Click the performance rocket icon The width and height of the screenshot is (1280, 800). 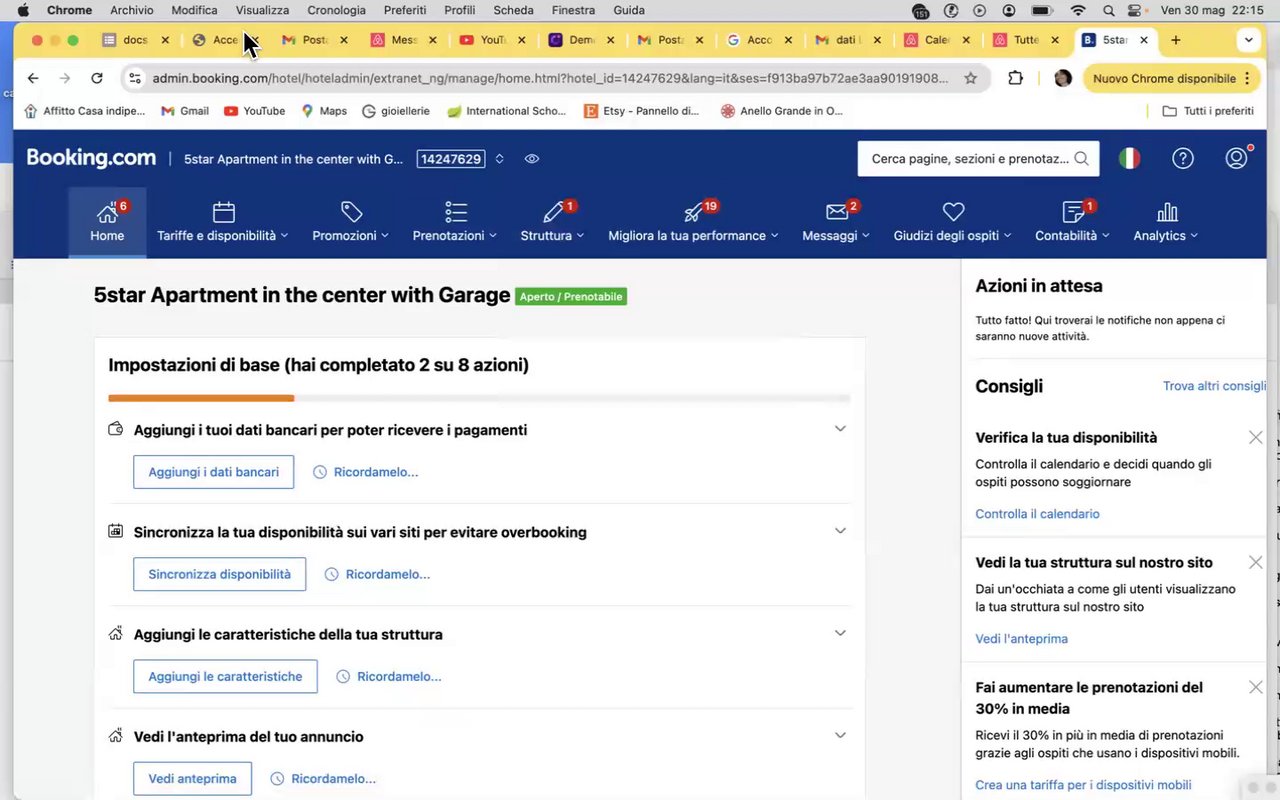point(694,212)
